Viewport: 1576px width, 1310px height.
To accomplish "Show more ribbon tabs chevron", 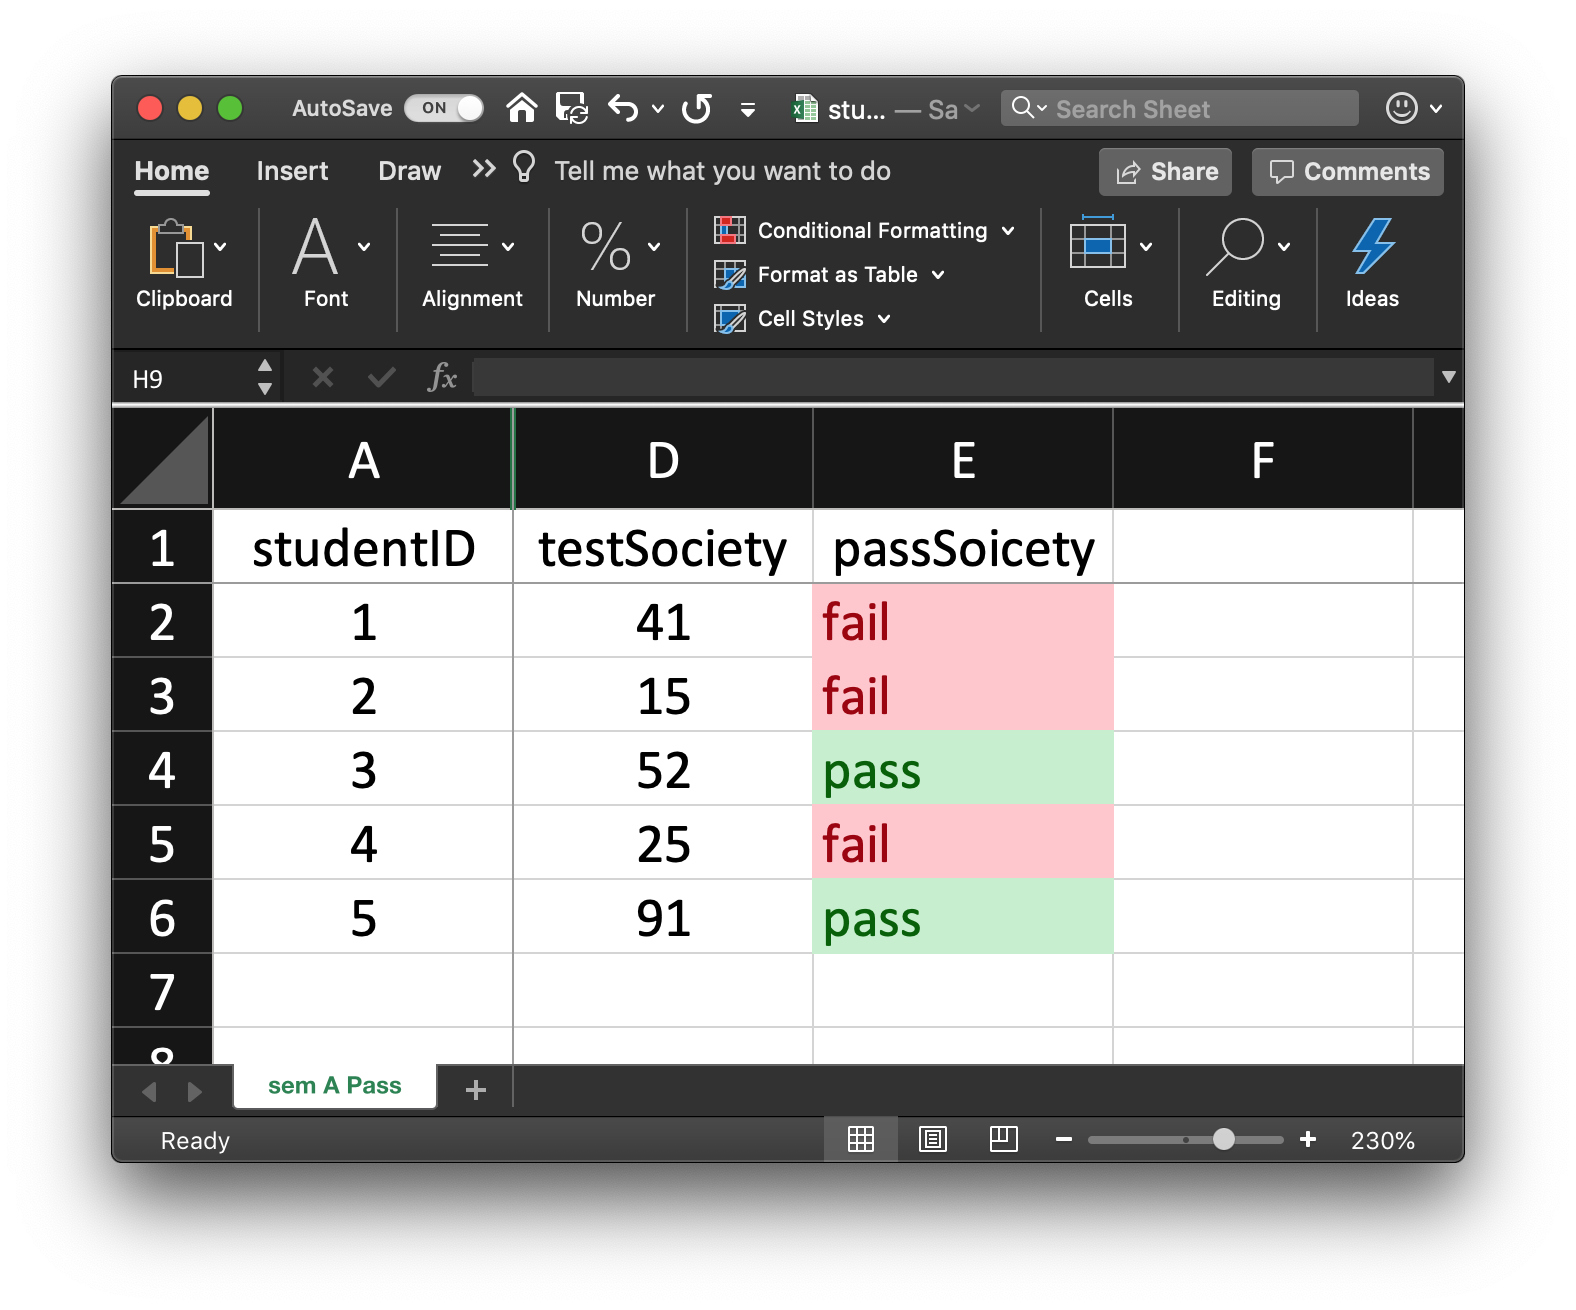I will click(484, 169).
